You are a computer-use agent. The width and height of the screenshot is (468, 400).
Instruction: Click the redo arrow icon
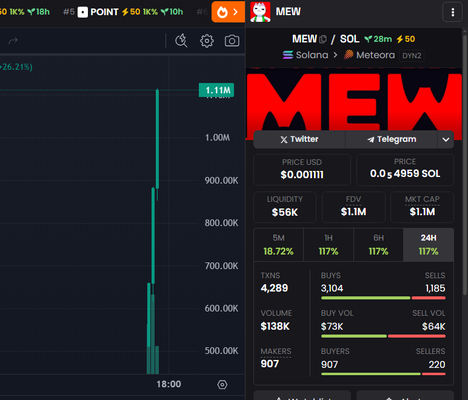tap(13, 41)
